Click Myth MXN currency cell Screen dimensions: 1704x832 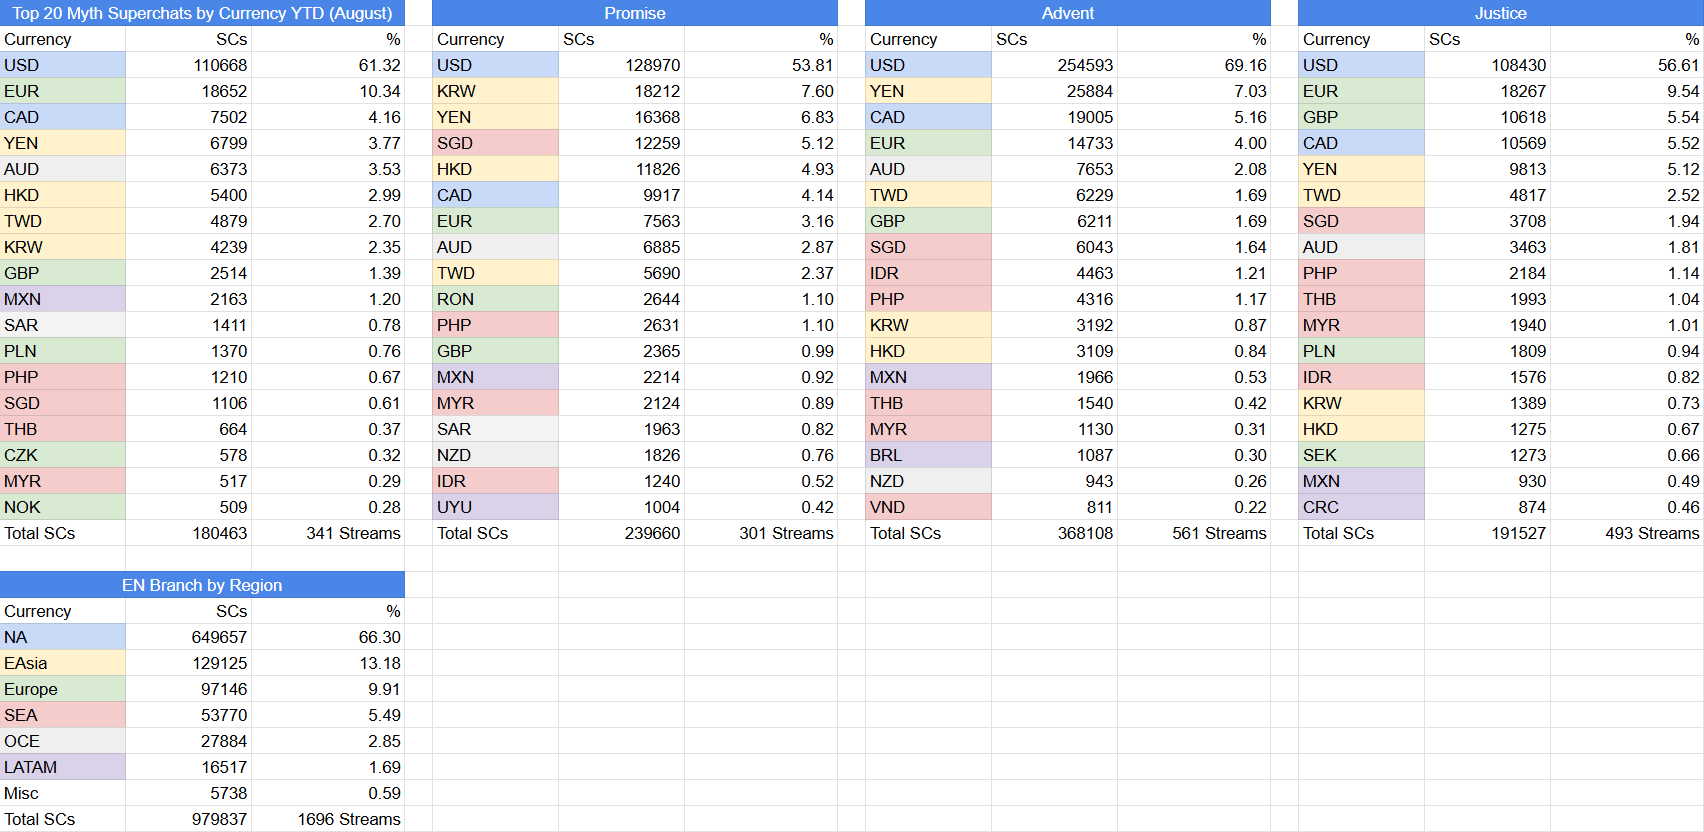point(63,299)
